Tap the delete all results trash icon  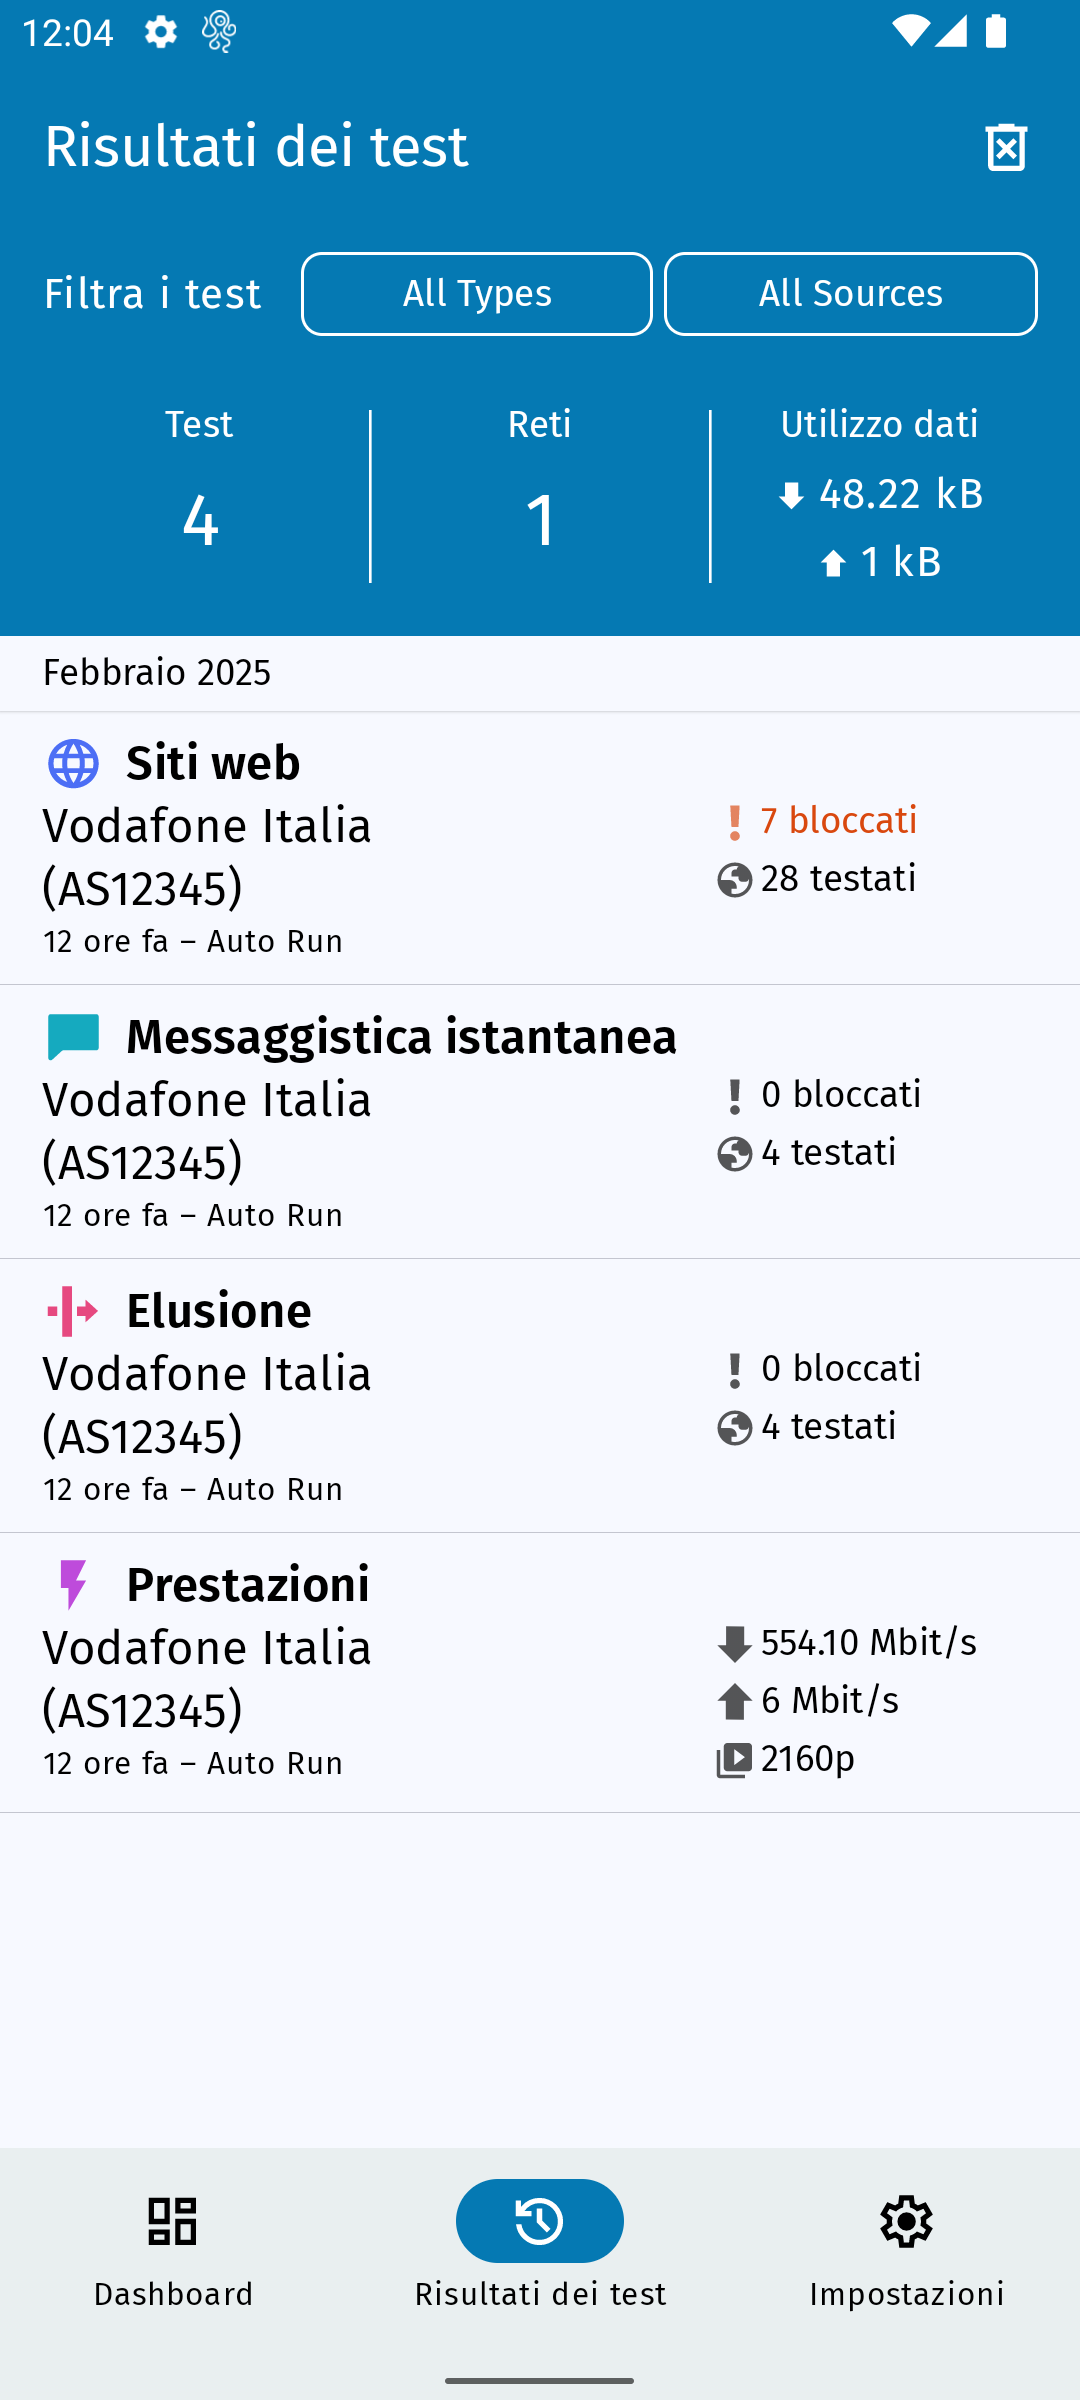click(1006, 147)
